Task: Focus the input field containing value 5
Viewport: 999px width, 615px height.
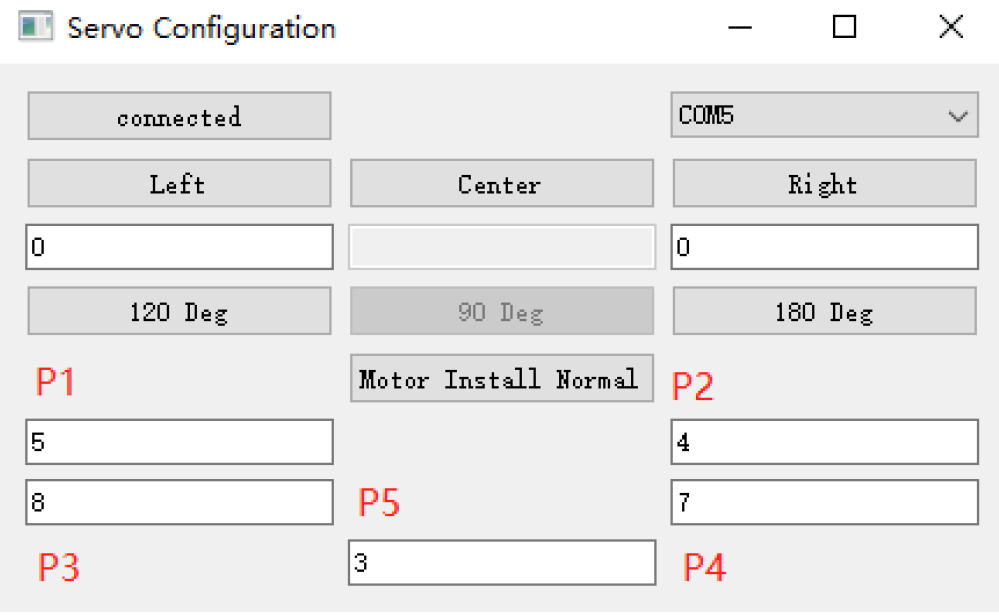Action: click(x=179, y=442)
